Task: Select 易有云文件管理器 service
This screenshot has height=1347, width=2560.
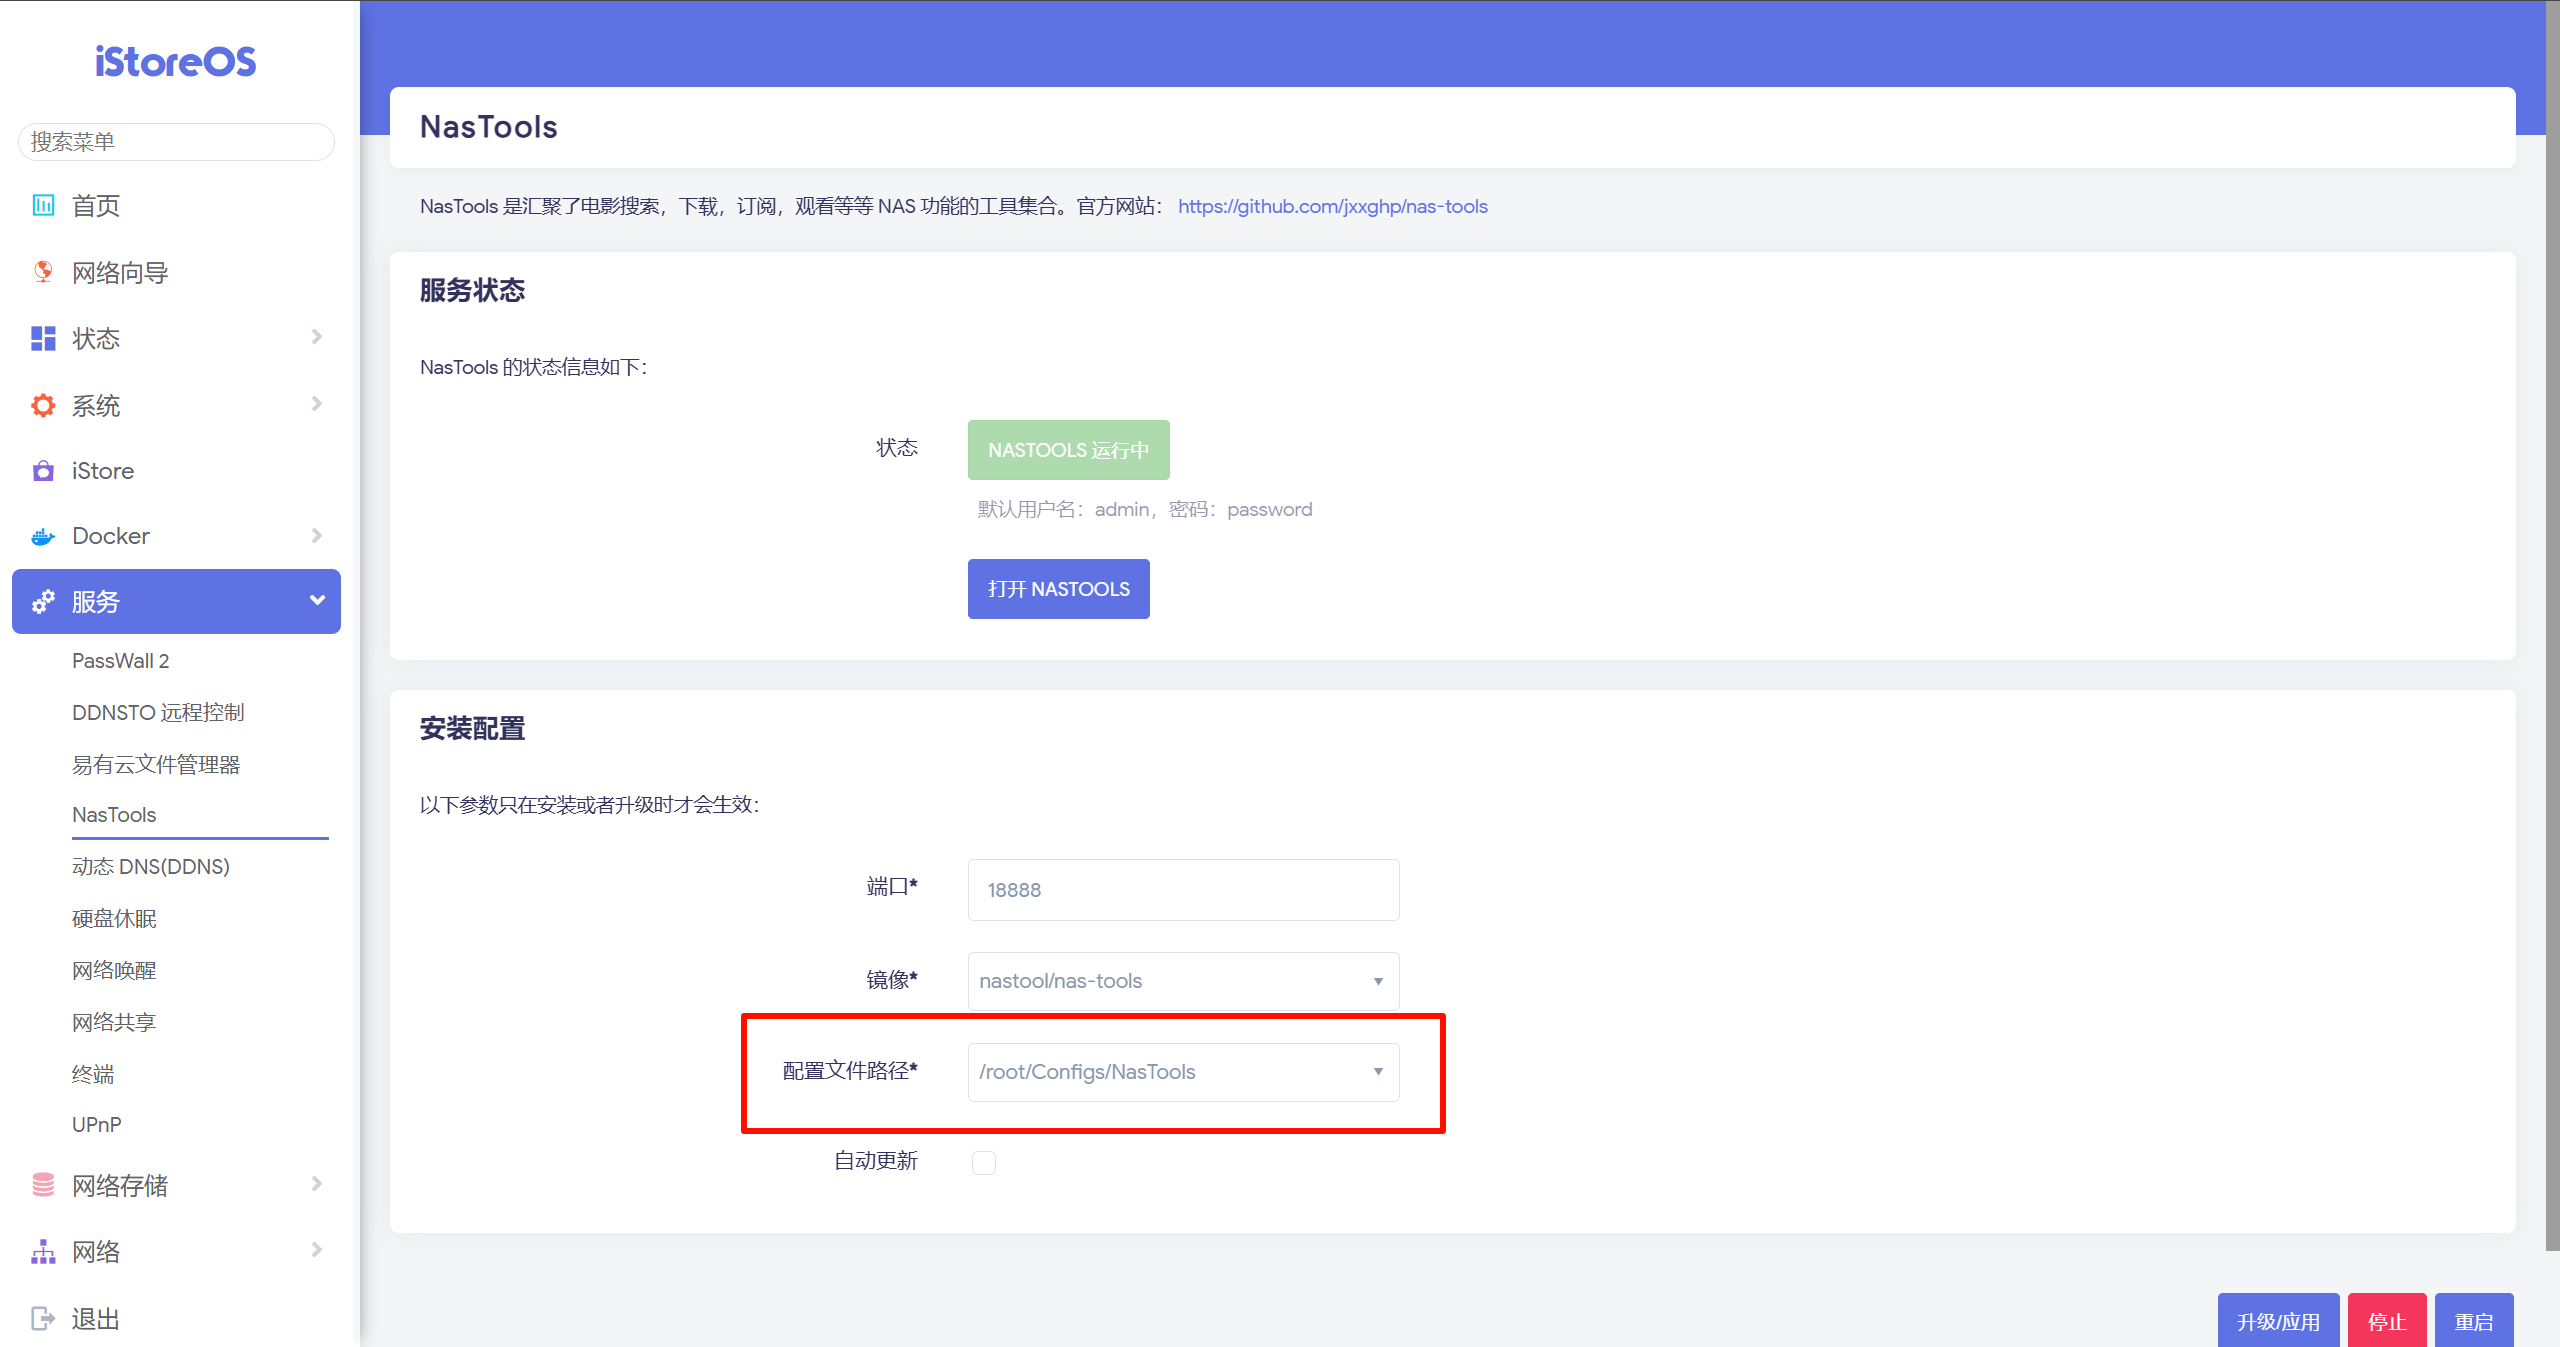Action: (x=156, y=765)
